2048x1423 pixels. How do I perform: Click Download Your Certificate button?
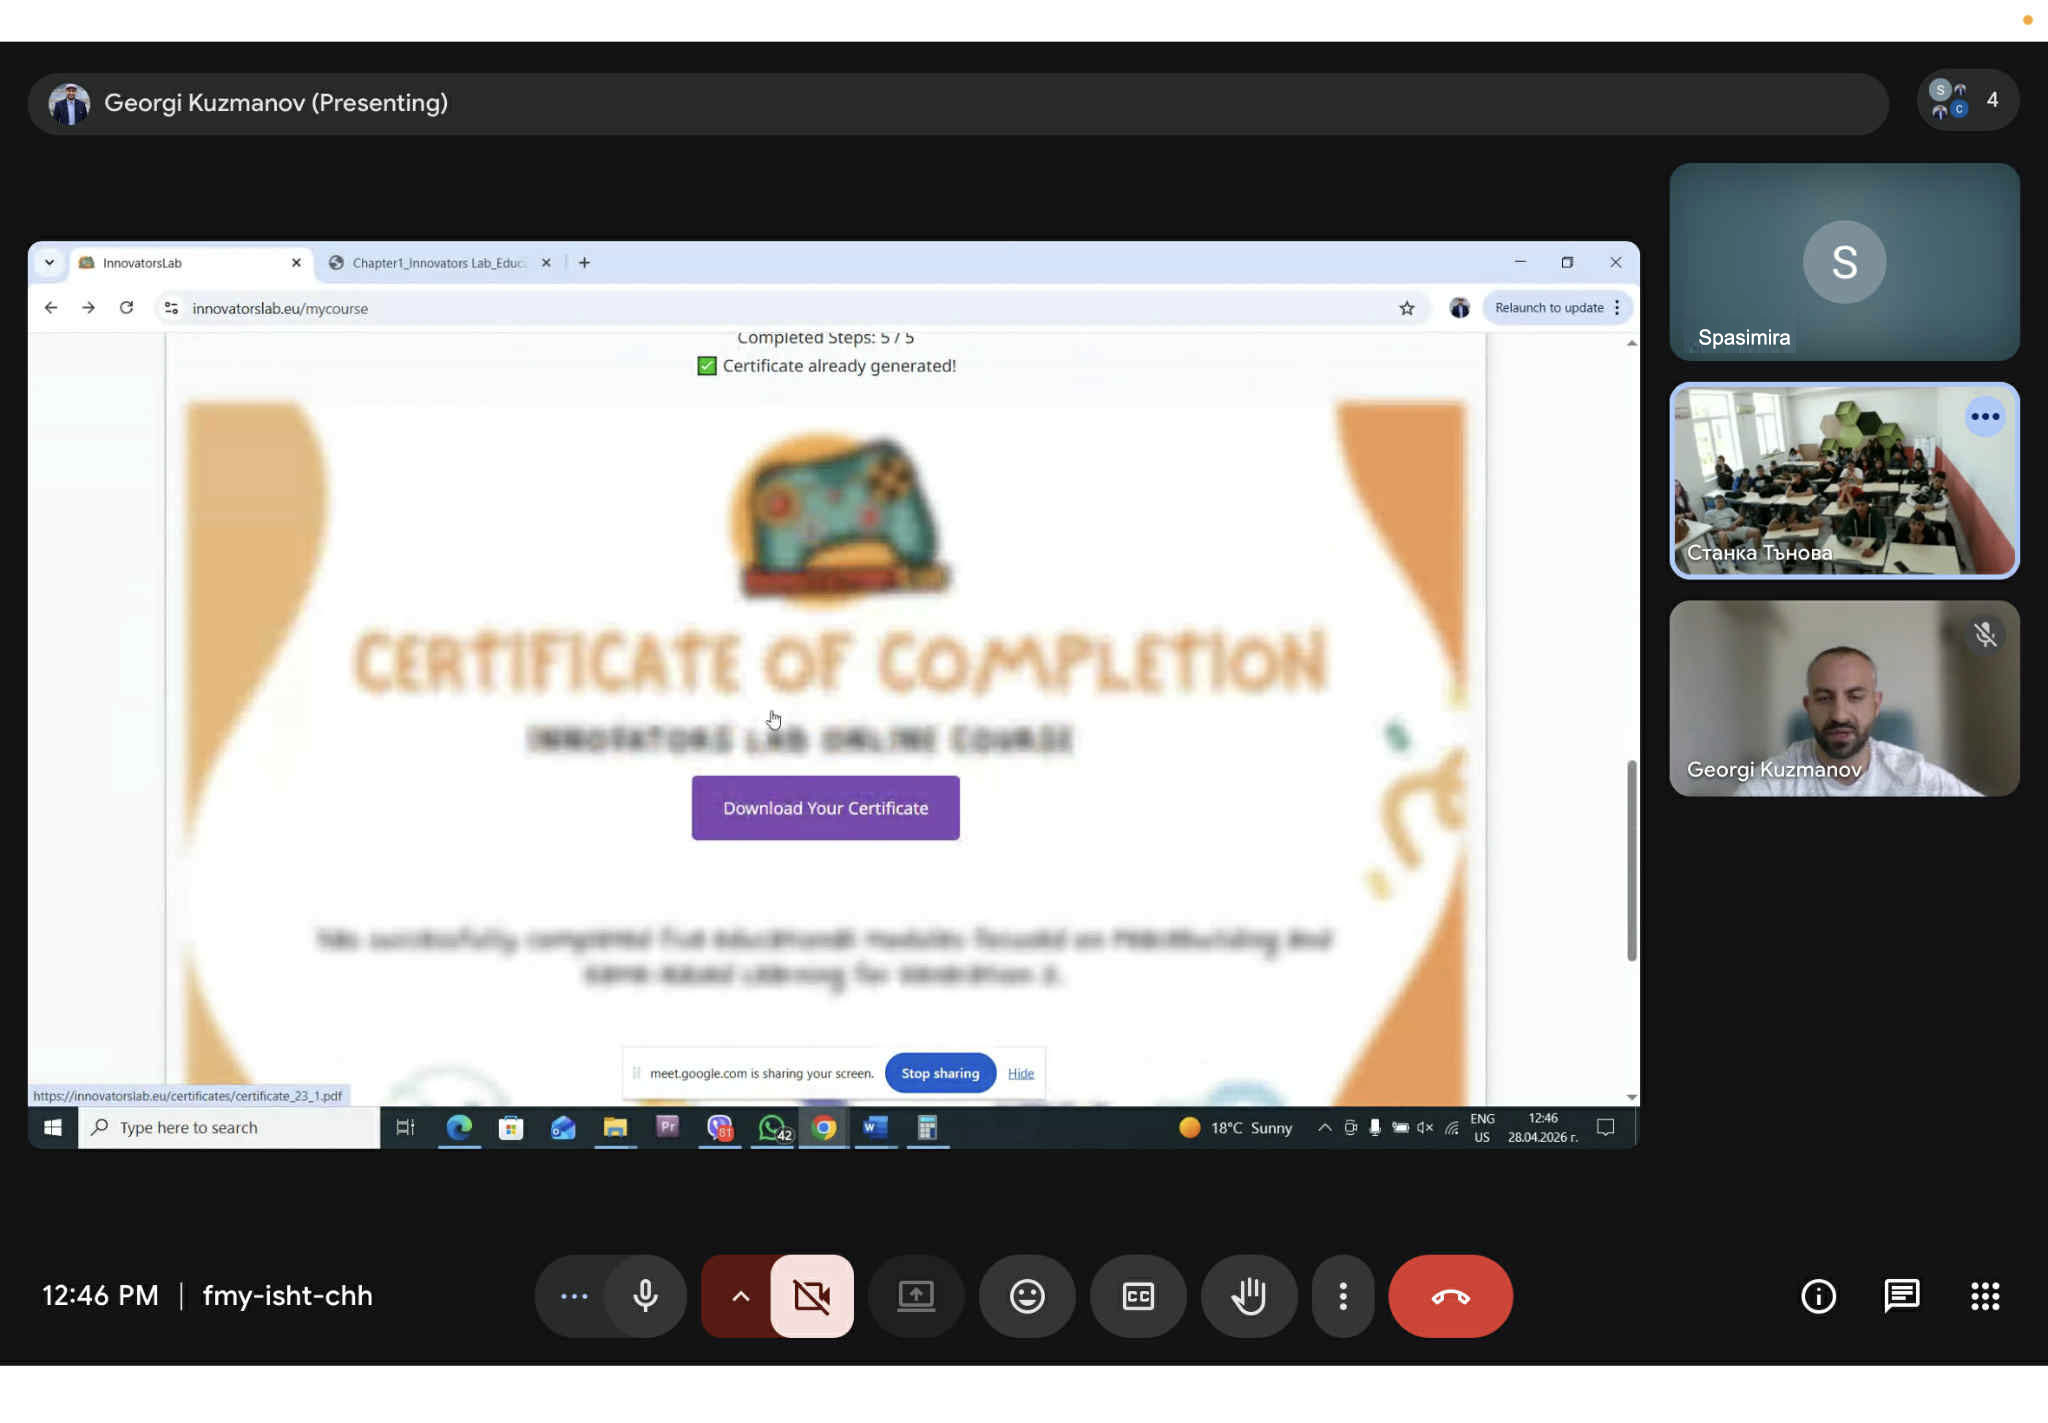[x=825, y=808]
